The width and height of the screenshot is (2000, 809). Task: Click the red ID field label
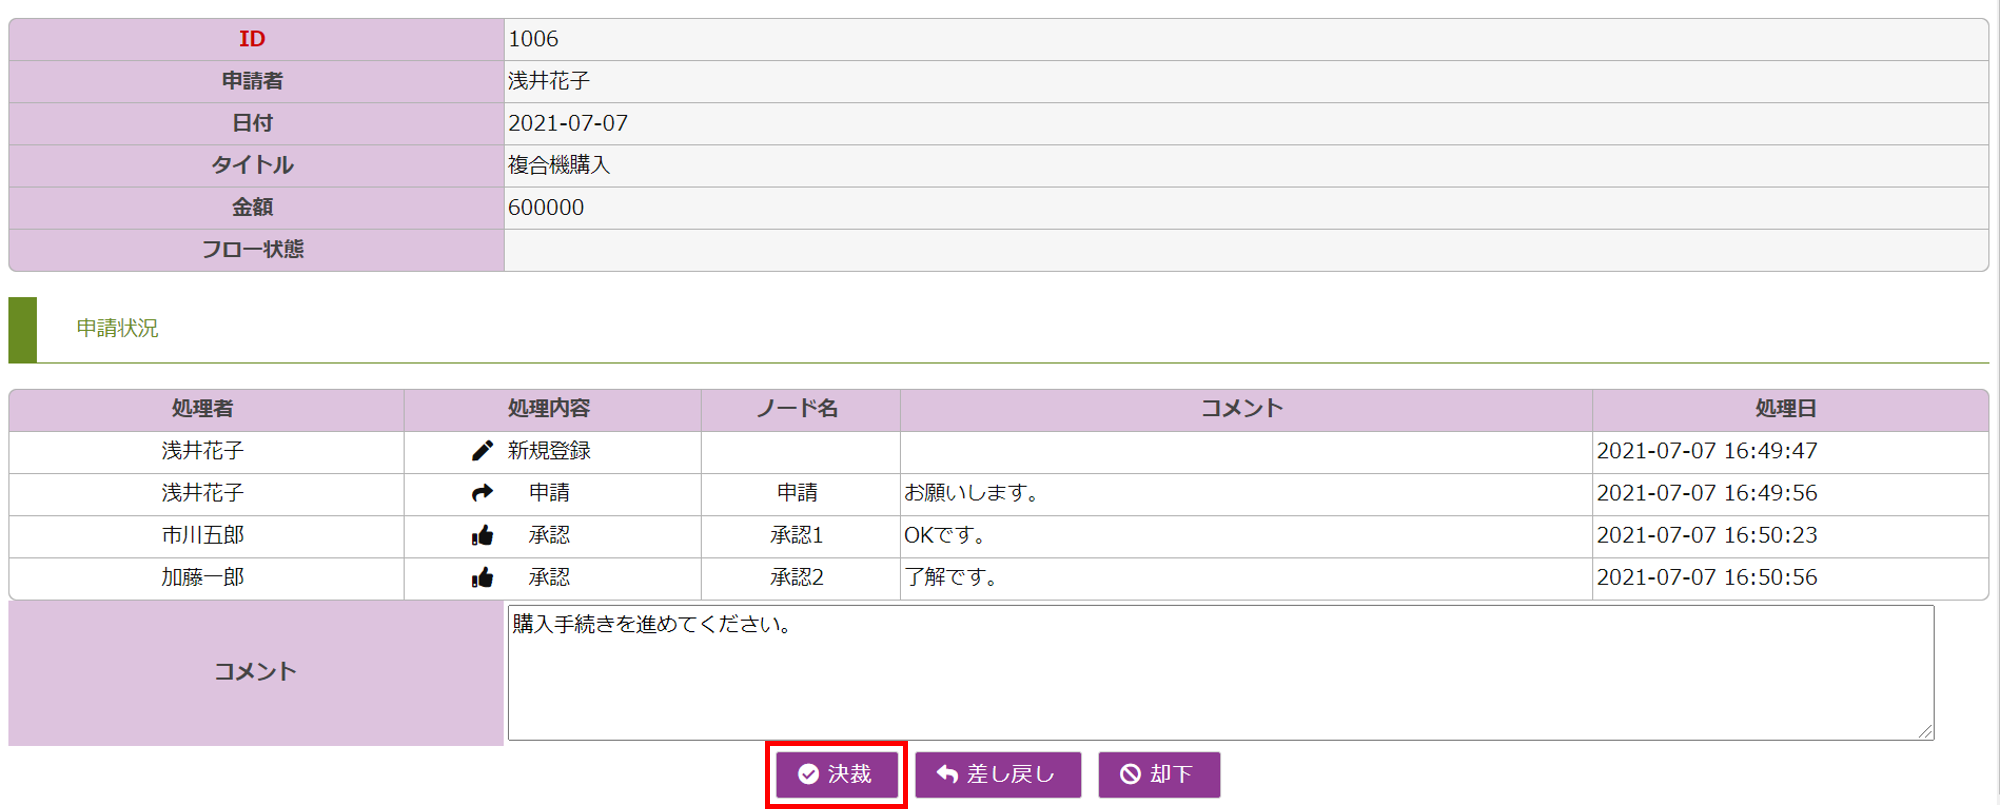point(252,39)
